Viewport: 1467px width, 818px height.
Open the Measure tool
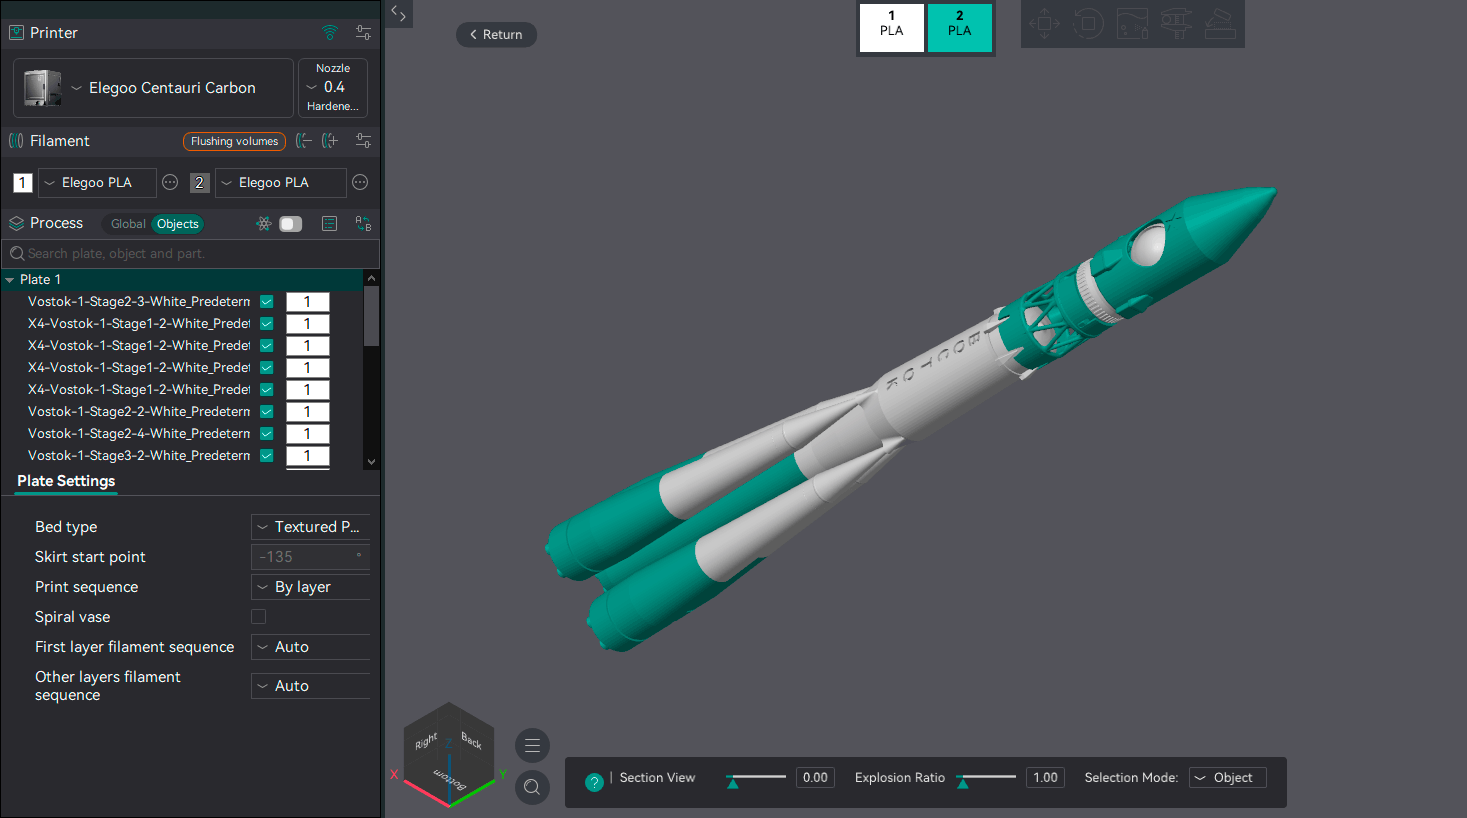click(x=1176, y=23)
